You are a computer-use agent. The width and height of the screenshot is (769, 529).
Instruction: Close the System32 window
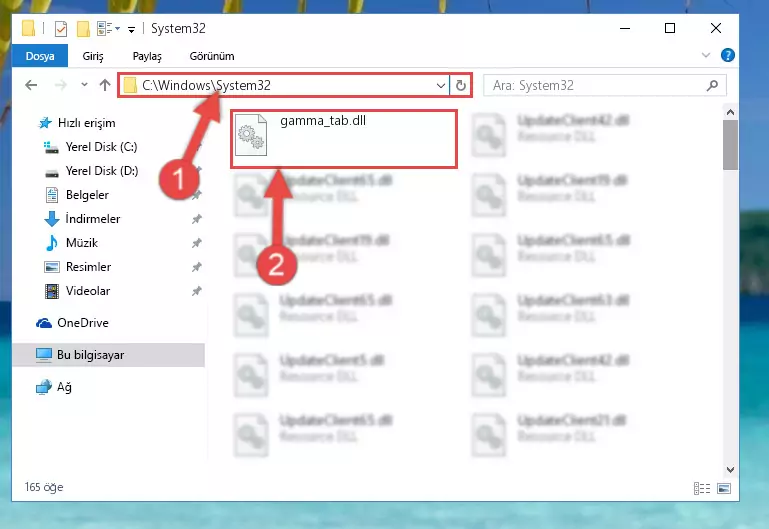(716, 28)
